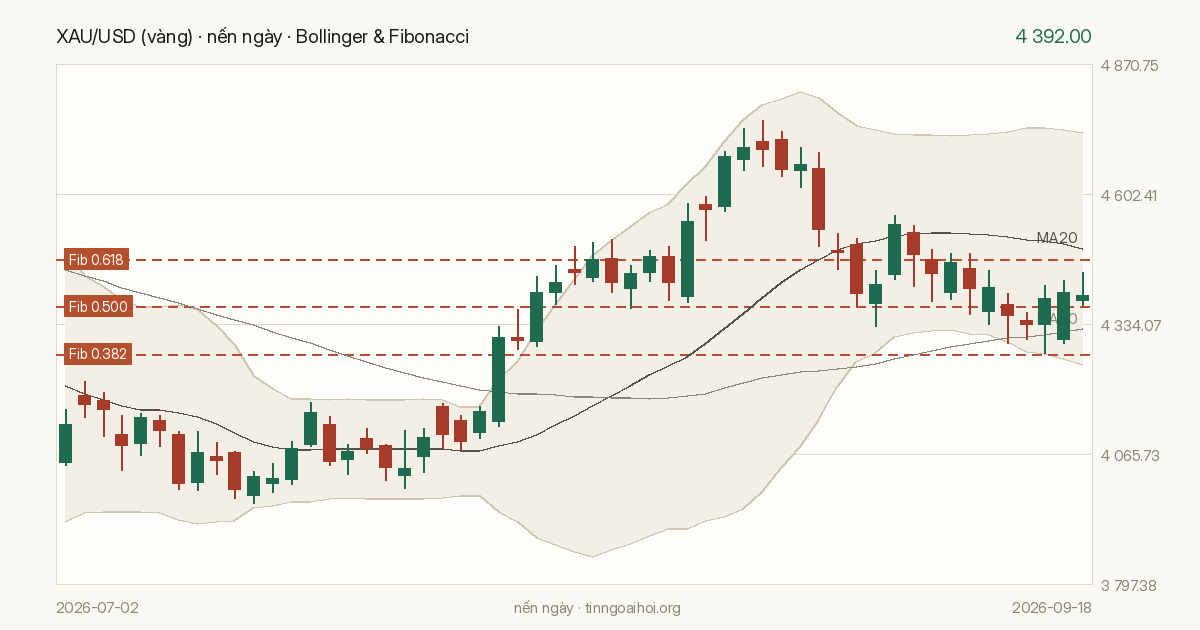Click the first green candle at chart start
Image resolution: width=1200 pixels, height=630 pixels.
click(66, 443)
